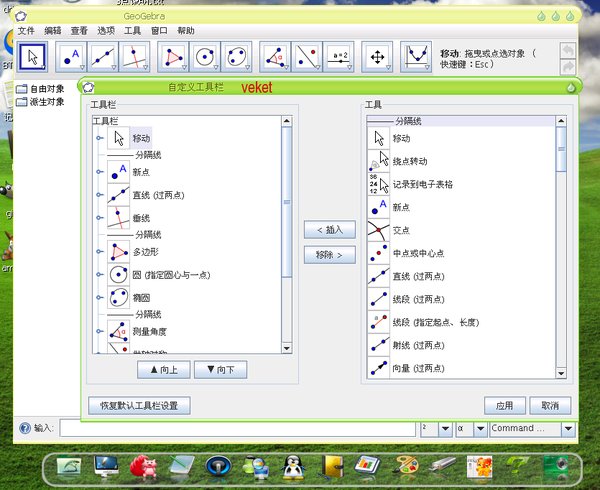Select the Angle measure toolbar tool
The image size is (600, 490).
click(275, 57)
